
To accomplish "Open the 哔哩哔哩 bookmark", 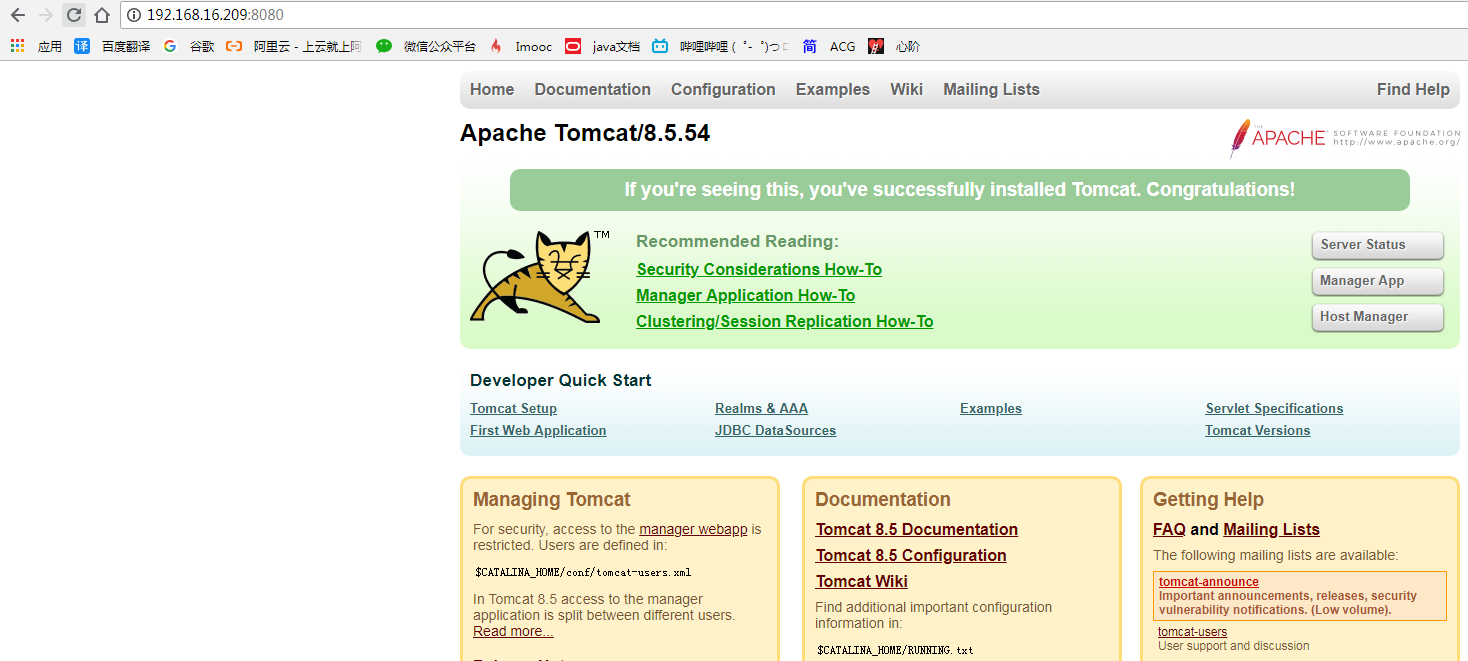I will tap(721, 46).
